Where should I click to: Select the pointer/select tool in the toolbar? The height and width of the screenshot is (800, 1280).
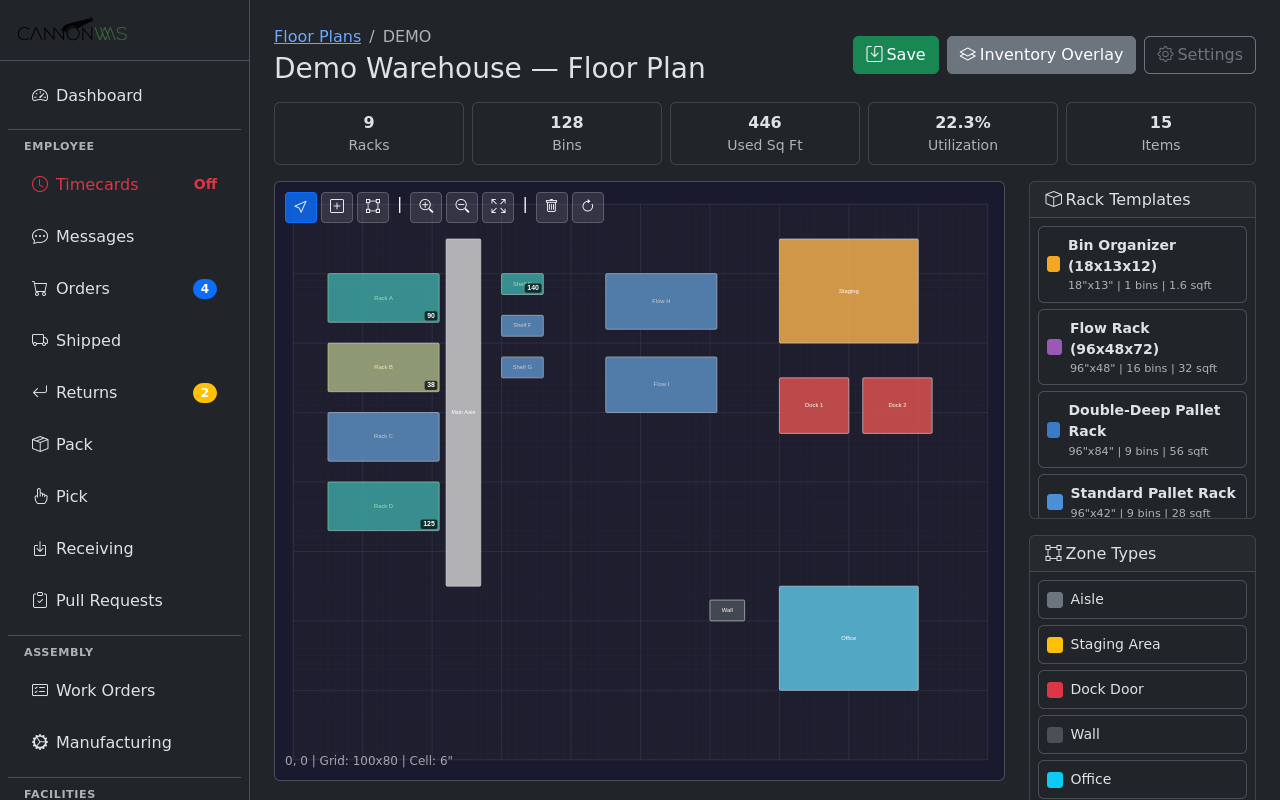click(301, 207)
